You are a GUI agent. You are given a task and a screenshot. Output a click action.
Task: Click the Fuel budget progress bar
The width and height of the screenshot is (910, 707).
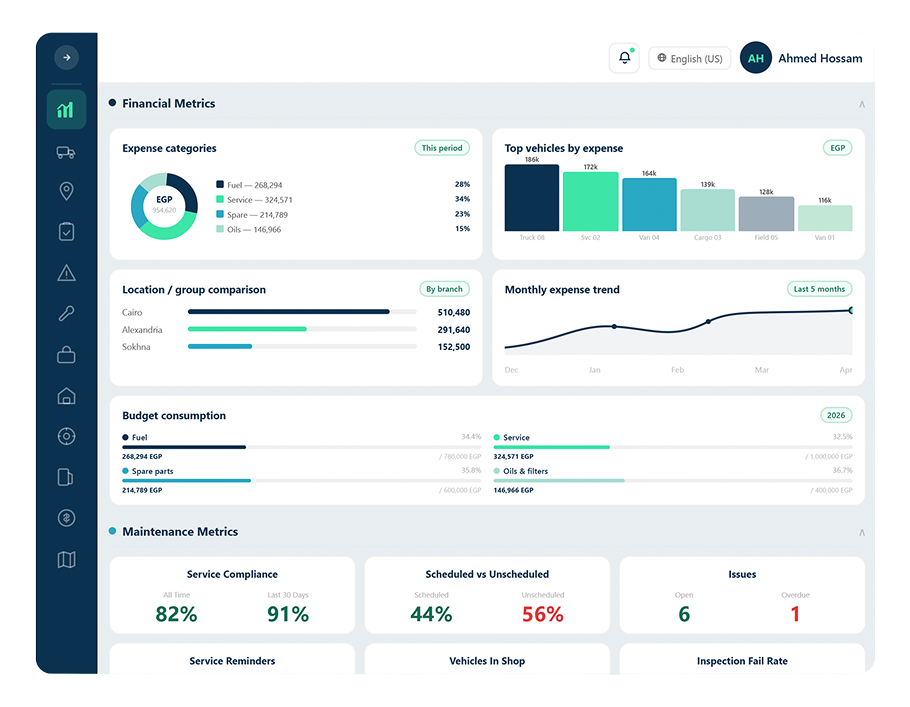301,447
